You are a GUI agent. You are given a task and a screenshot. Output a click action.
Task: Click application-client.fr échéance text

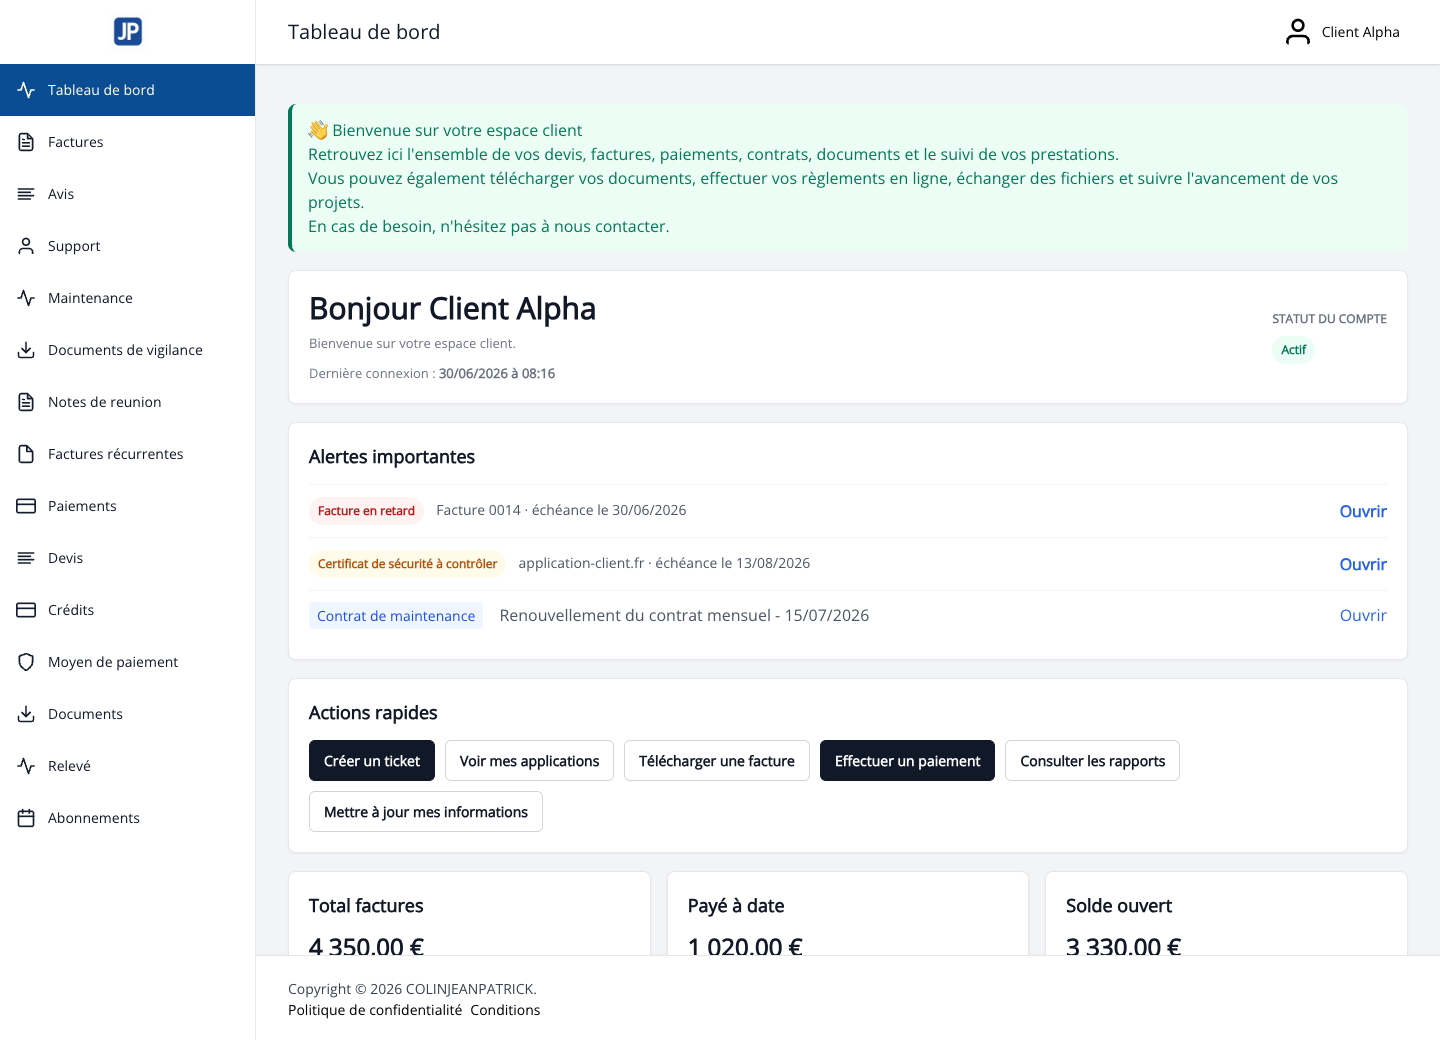click(x=664, y=563)
